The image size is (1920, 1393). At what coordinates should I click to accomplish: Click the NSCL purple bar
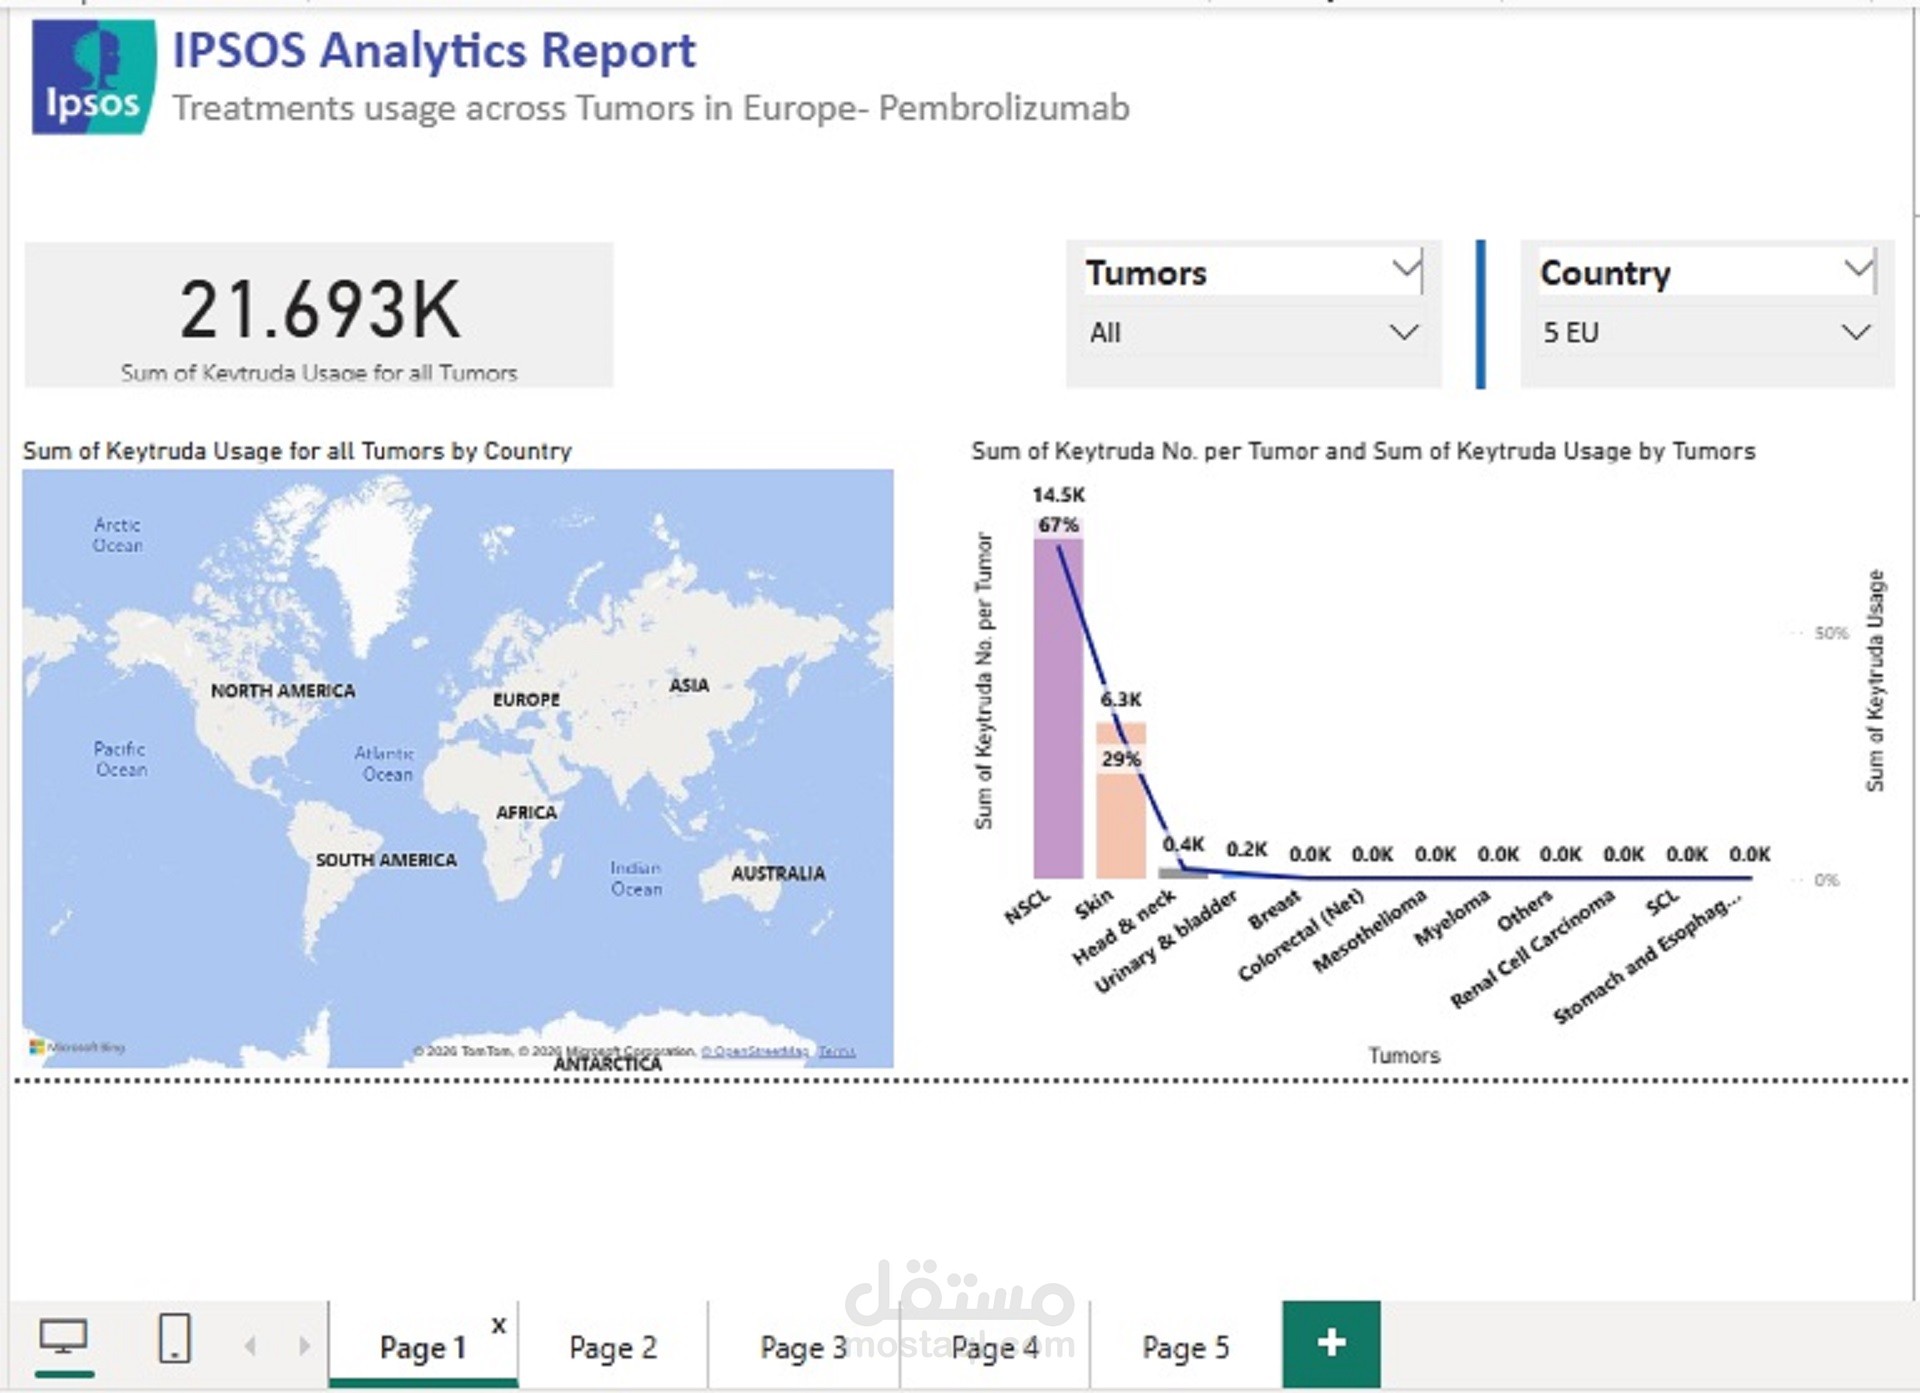(x=1058, y=708)
